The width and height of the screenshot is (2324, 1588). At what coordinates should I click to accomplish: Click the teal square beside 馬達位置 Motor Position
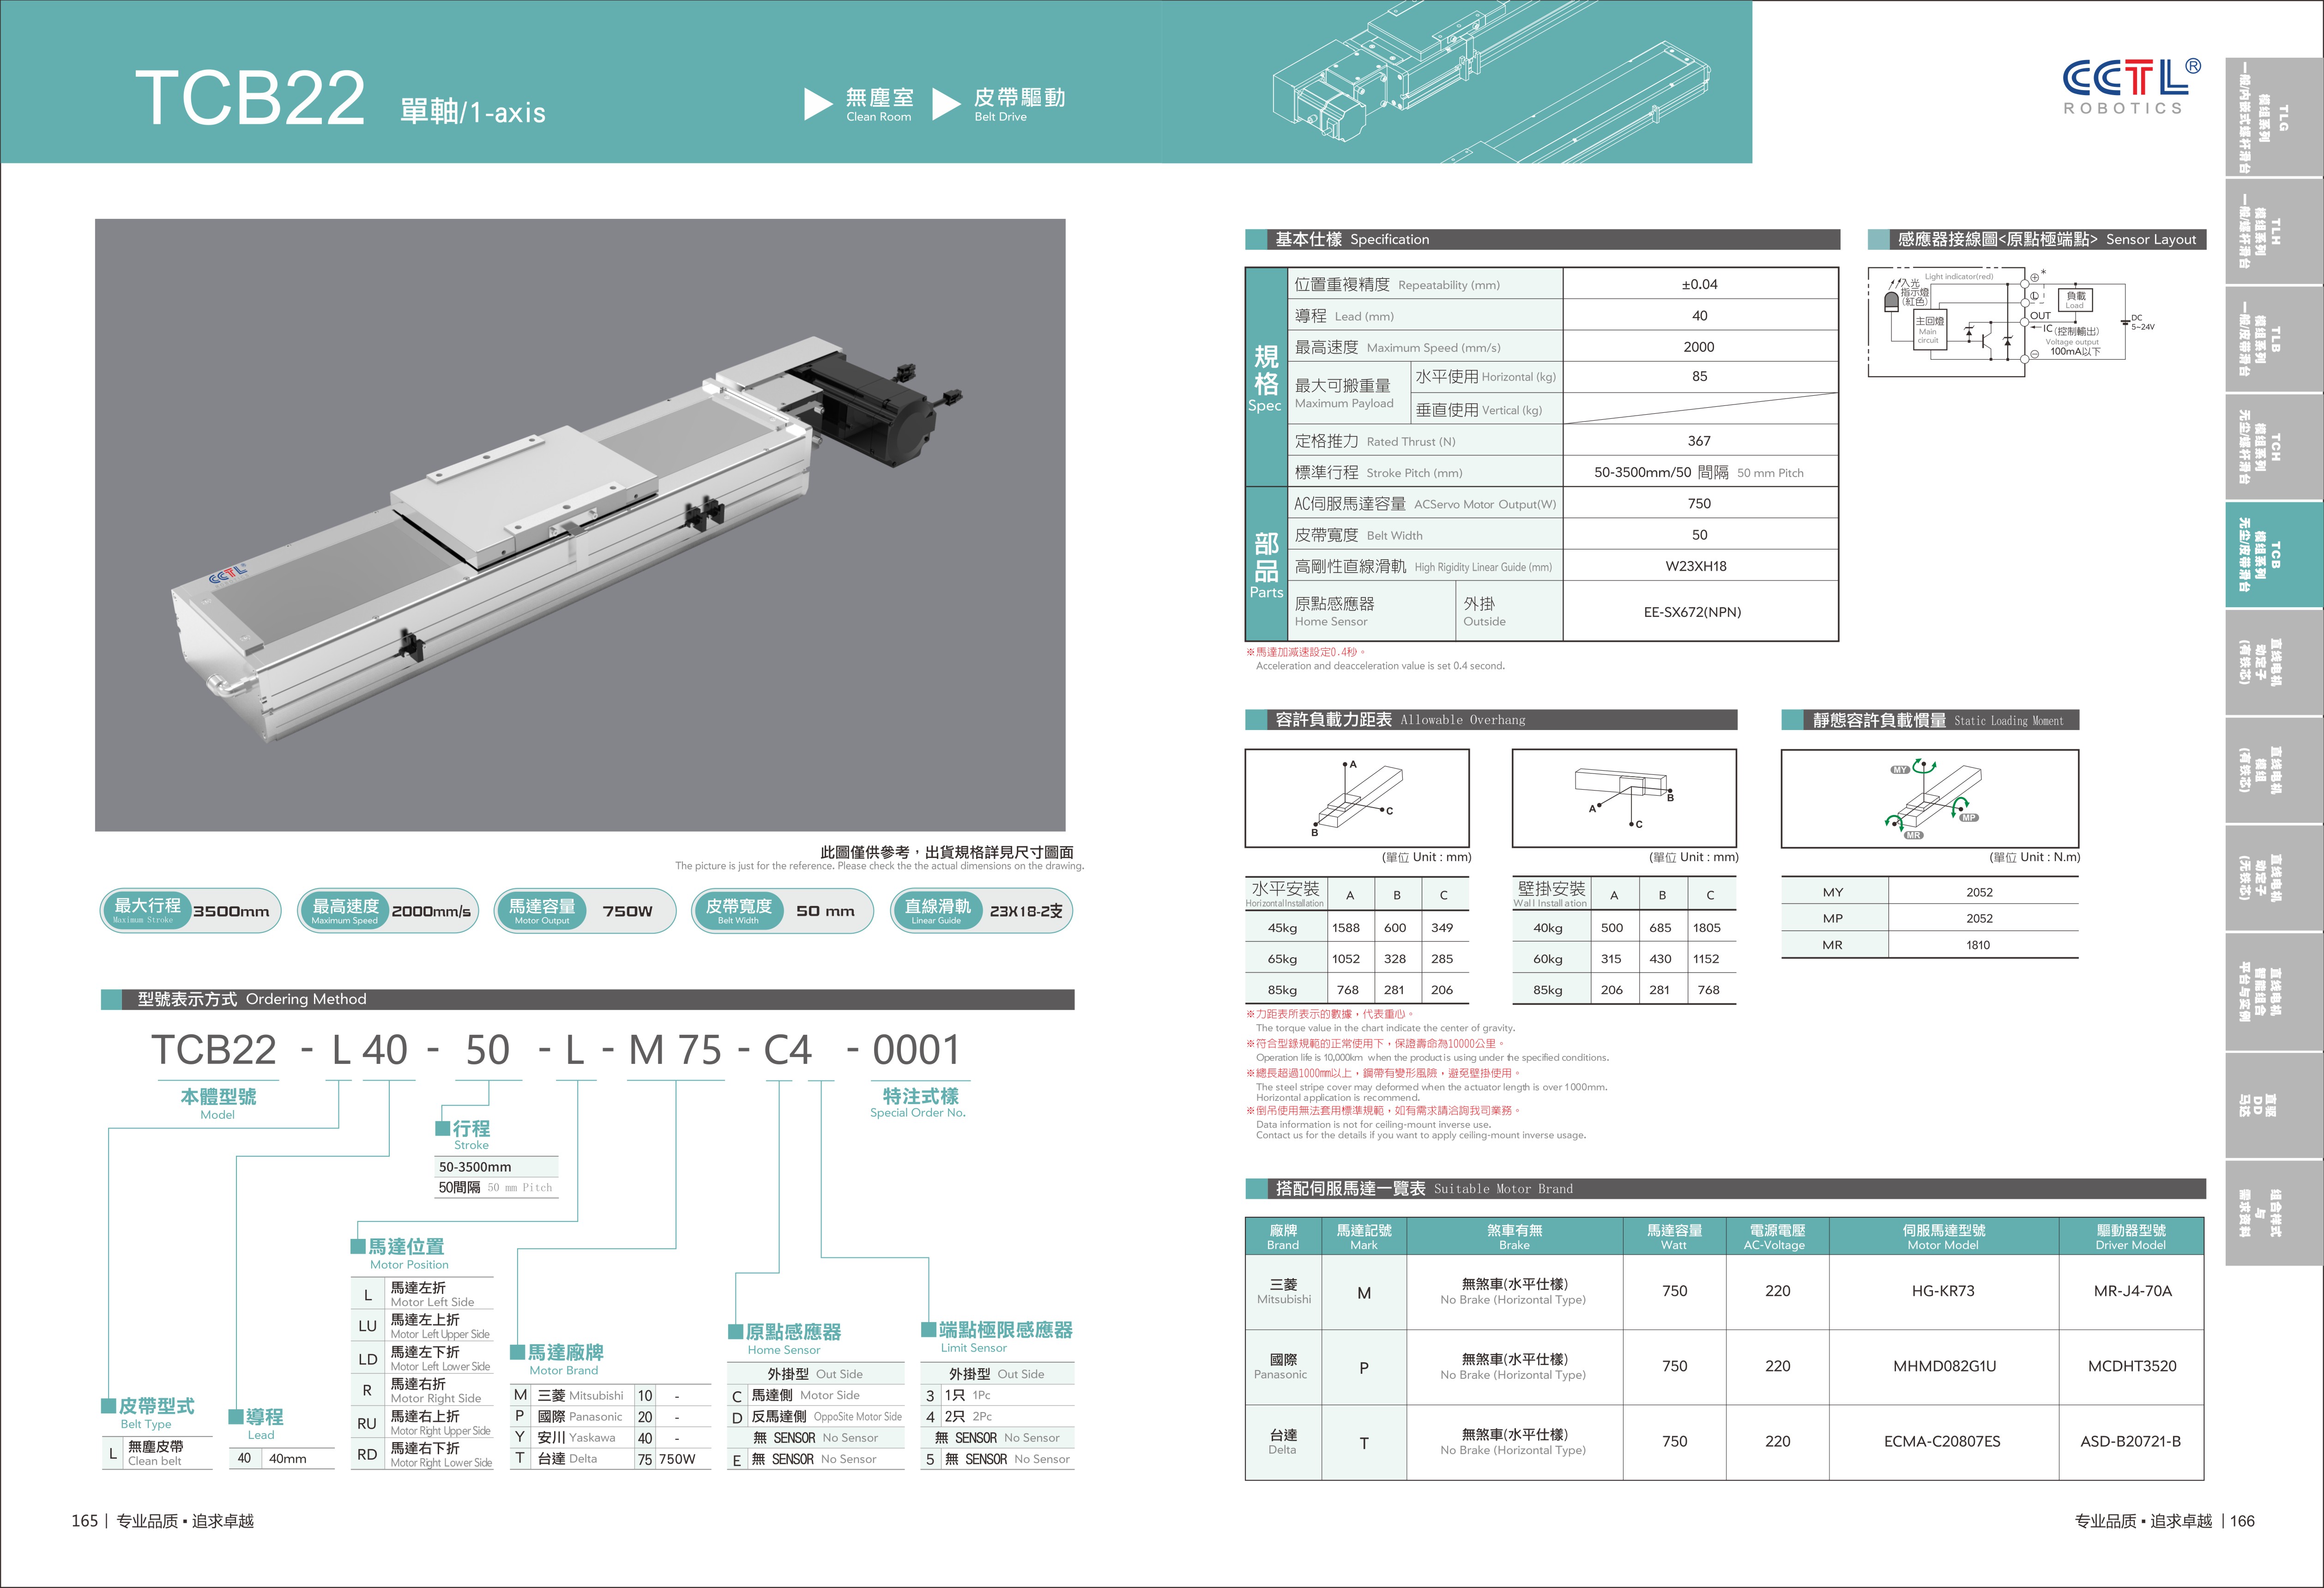pos(358,1246)
